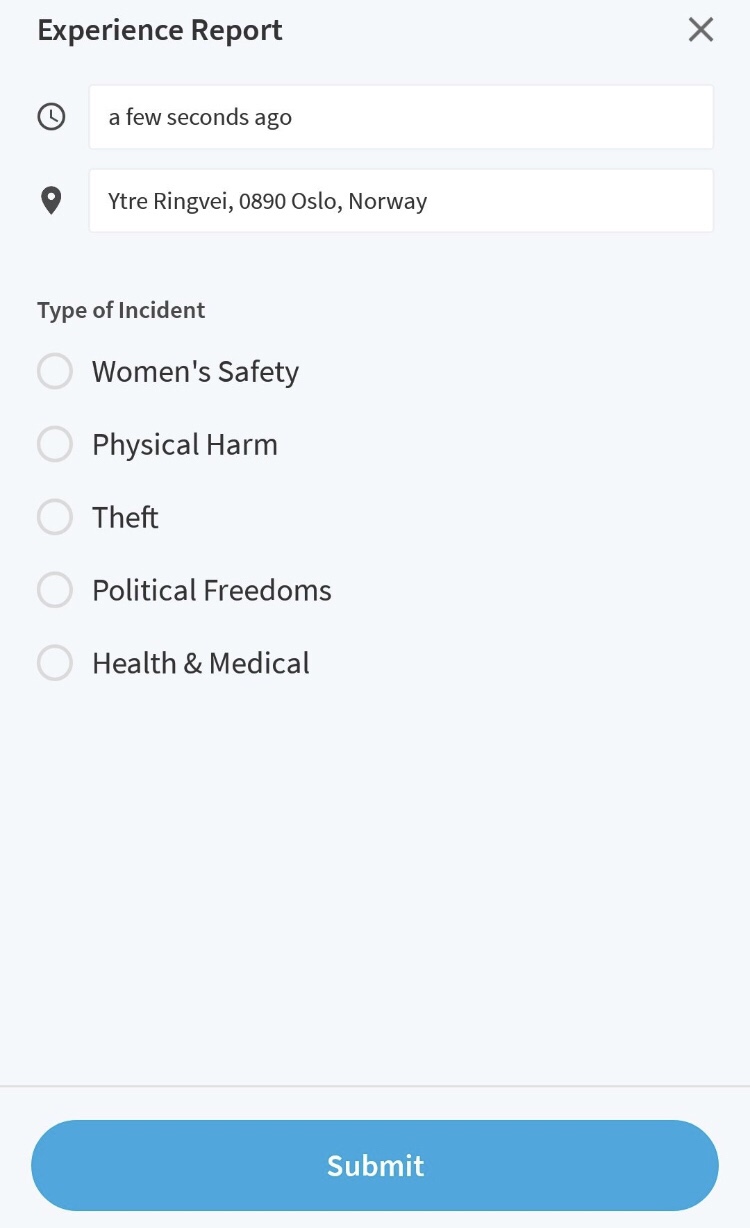750x1228 pixels.
Task: Click the Theft text label
Action: (124, 517)
